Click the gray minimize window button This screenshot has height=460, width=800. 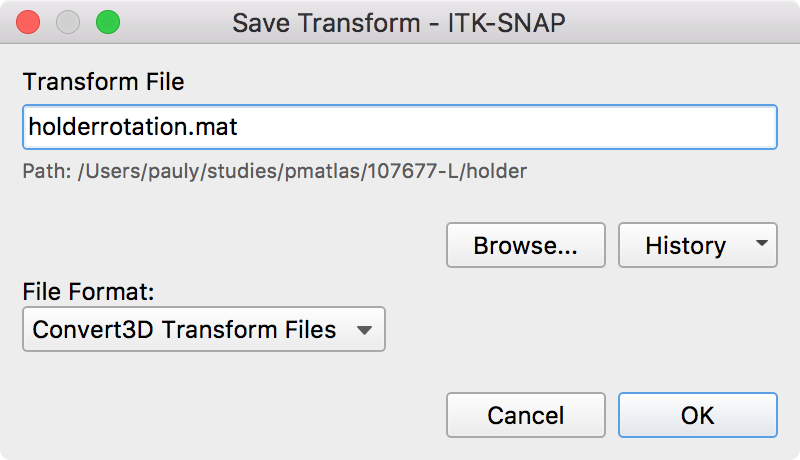point(68,22)
